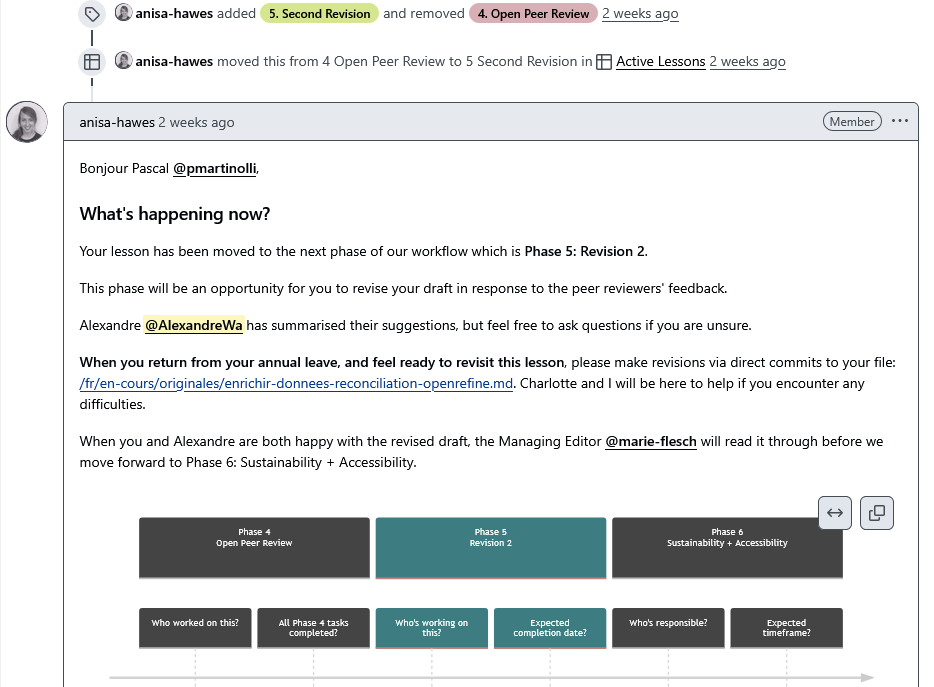Open the highlighted @AlexandreWa mention
The image size is (934, 687).
coord(194,325)
